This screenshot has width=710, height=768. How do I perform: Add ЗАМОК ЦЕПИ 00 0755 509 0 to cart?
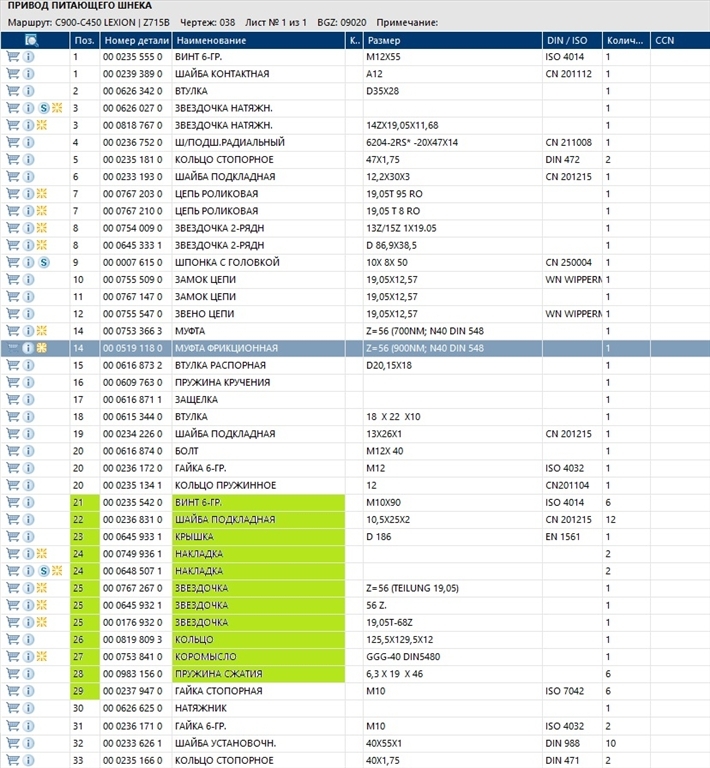(13, 279)
